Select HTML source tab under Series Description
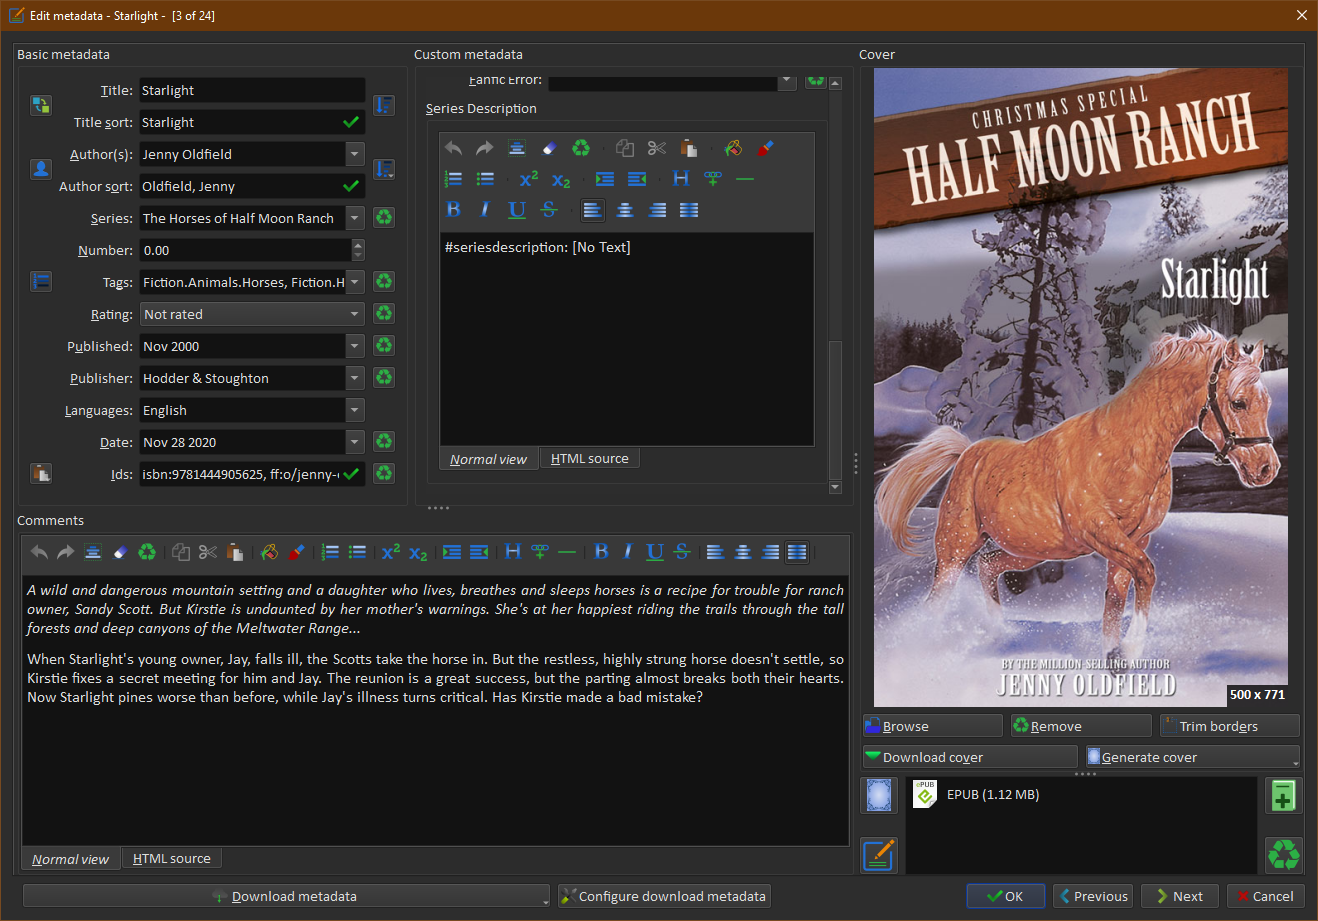This screenshot has width=1318, height=921. click(x=589, y=459)
